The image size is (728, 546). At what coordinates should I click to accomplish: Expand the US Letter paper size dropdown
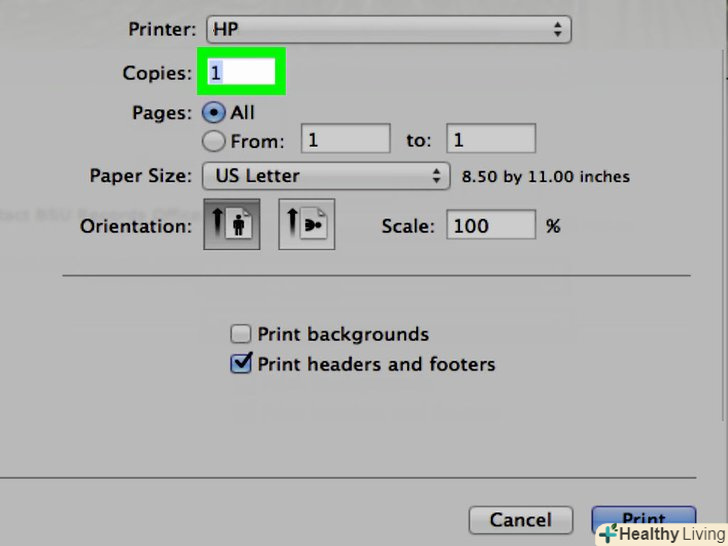tap(325, 176)
